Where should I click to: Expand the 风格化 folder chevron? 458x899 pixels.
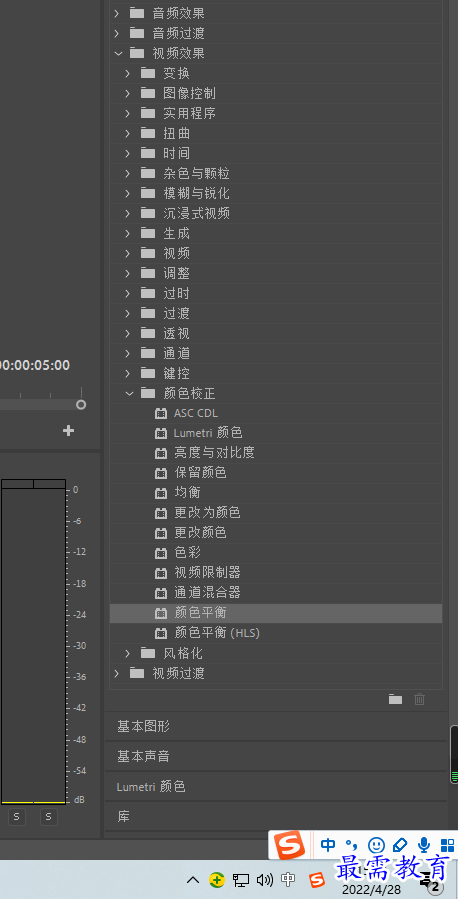(128, 653)
